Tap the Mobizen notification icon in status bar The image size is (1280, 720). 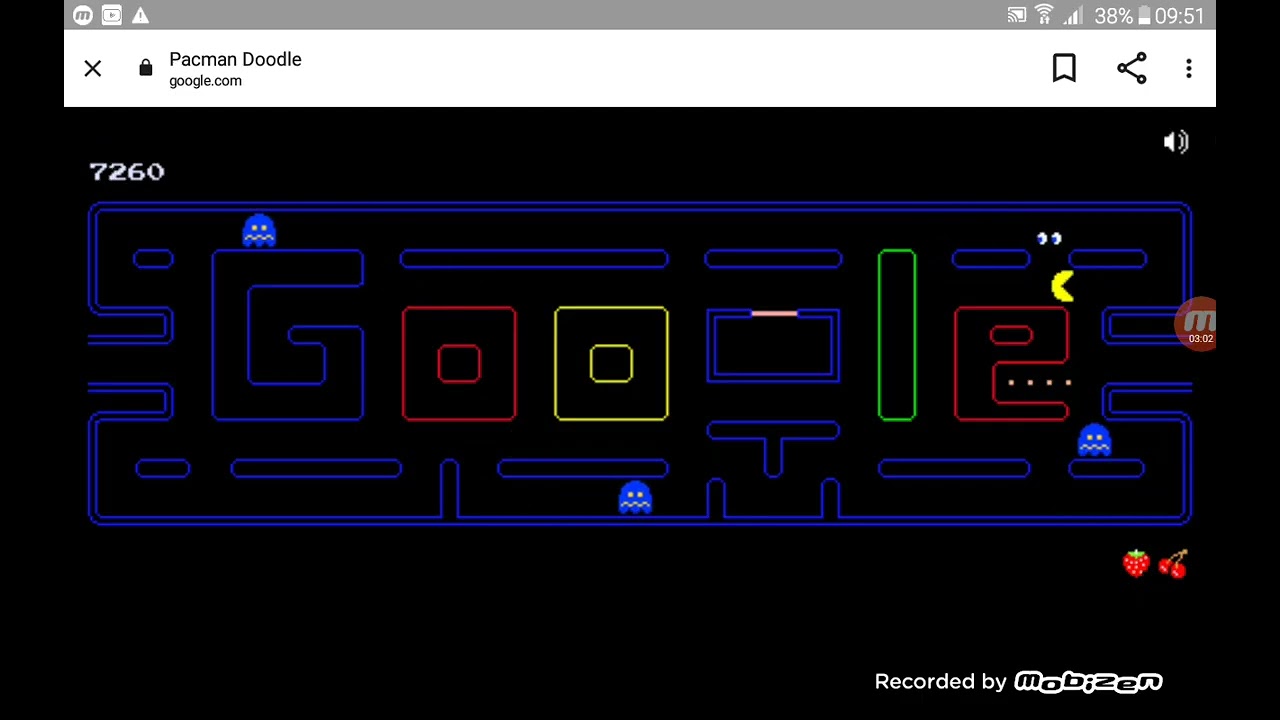tap(83, 15)
